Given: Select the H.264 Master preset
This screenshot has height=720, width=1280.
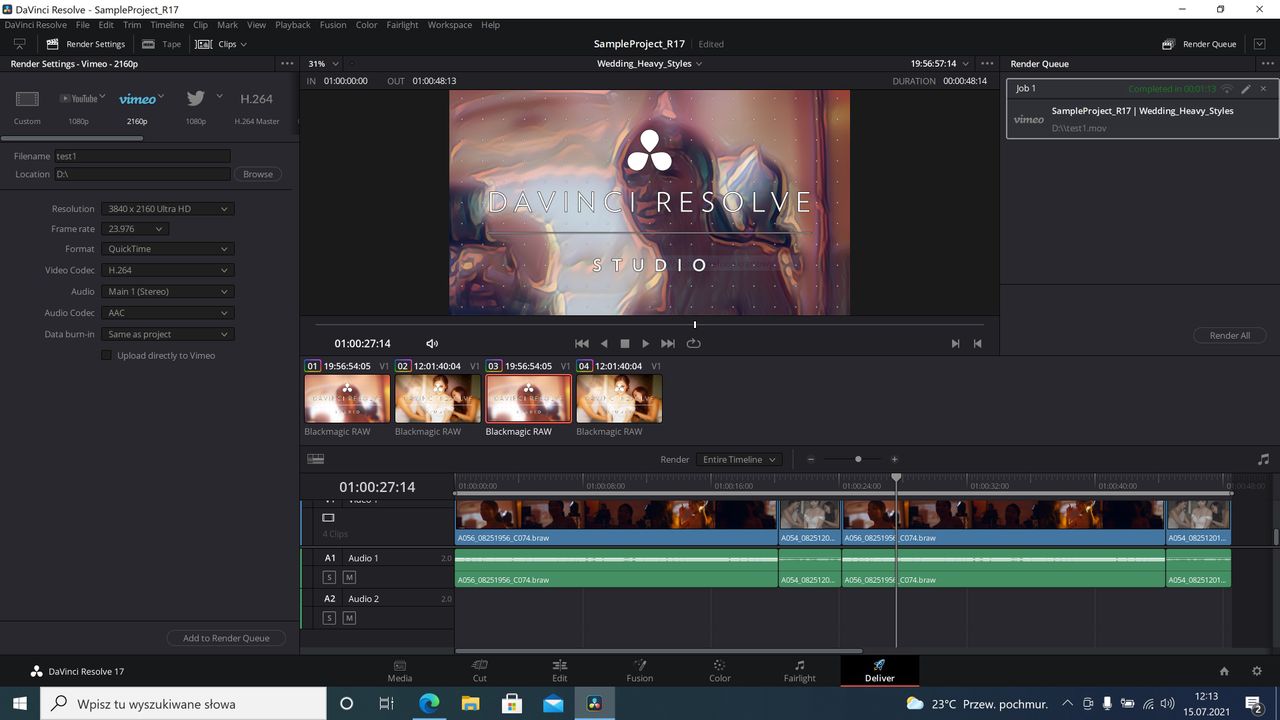Looking at the screenshot, I should click(257, 99).
